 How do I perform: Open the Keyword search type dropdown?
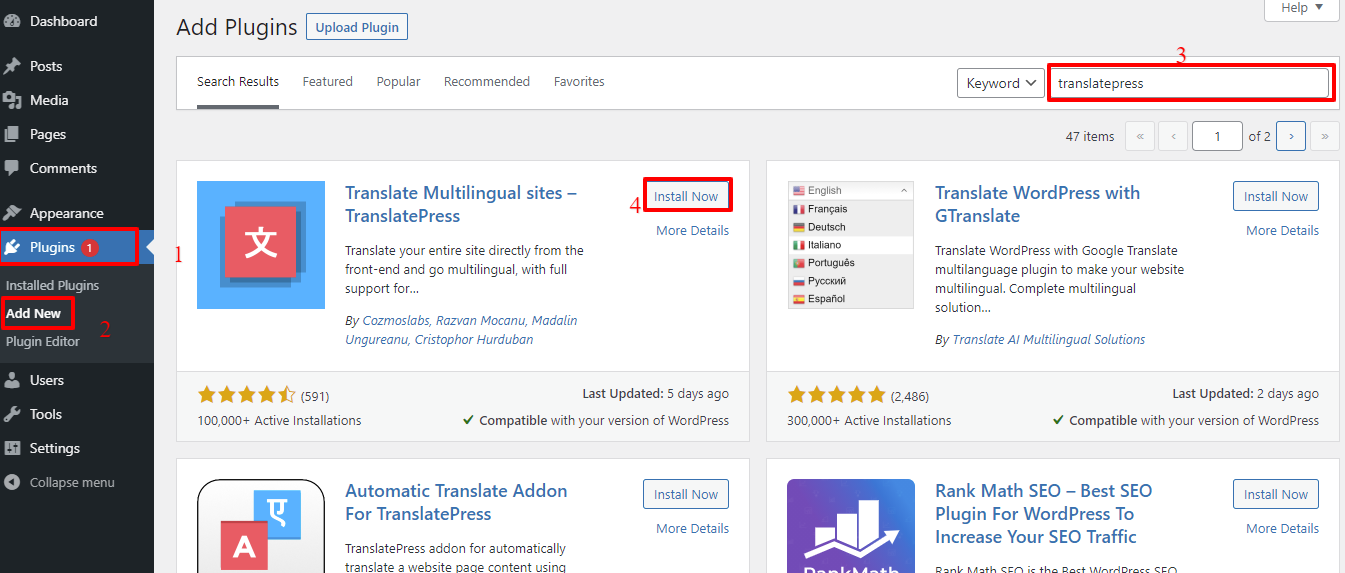tap(1000, 83)
